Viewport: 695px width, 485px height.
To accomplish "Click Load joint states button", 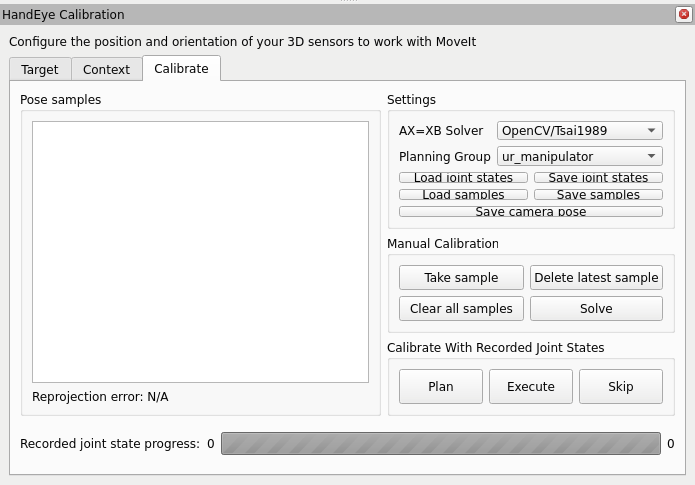I will [463, 178].
